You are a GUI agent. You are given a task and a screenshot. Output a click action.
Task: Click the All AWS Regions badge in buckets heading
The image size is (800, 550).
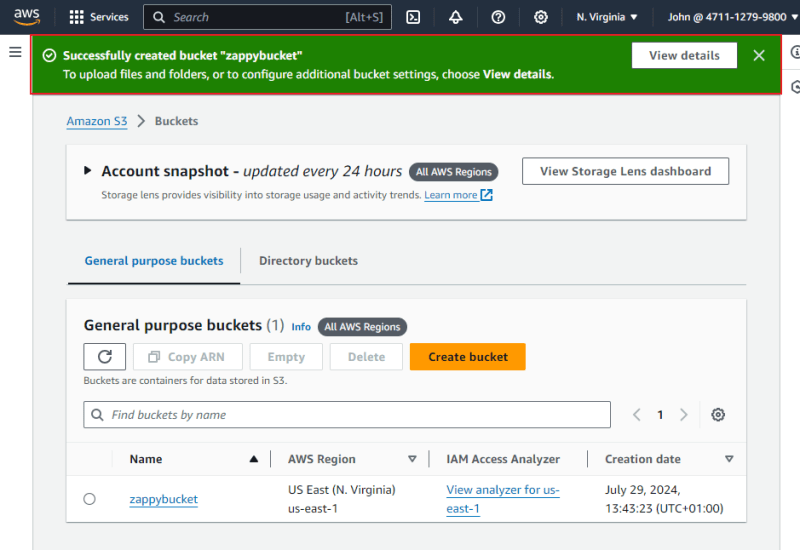click(362, 327)
